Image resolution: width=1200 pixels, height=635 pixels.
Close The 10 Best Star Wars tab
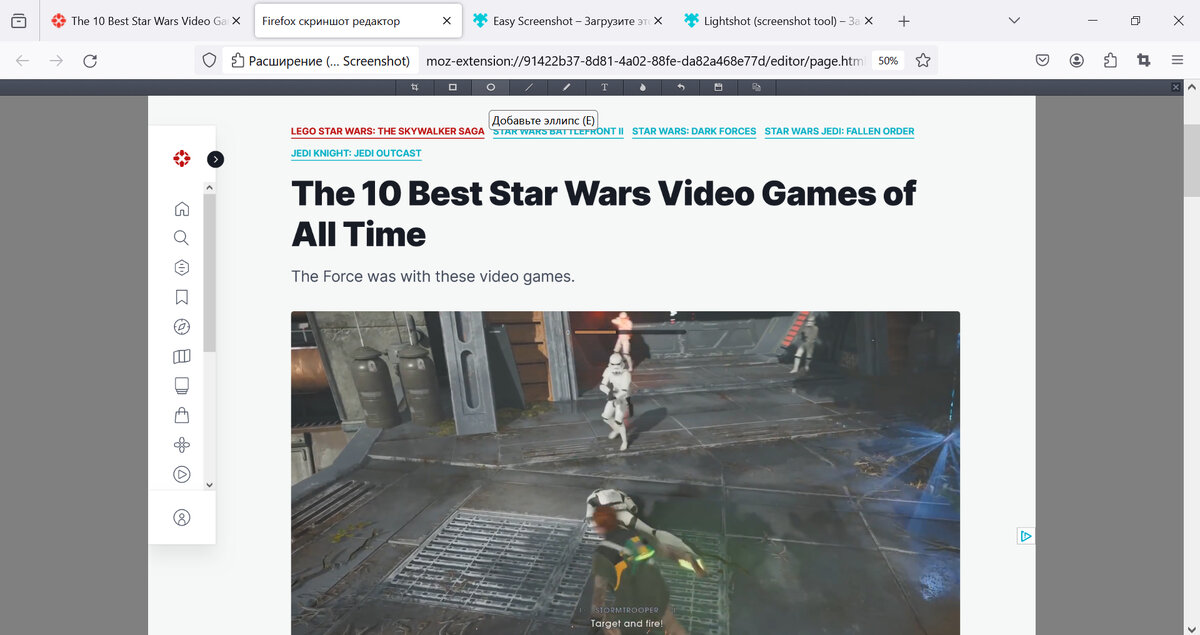coord(235,21)
